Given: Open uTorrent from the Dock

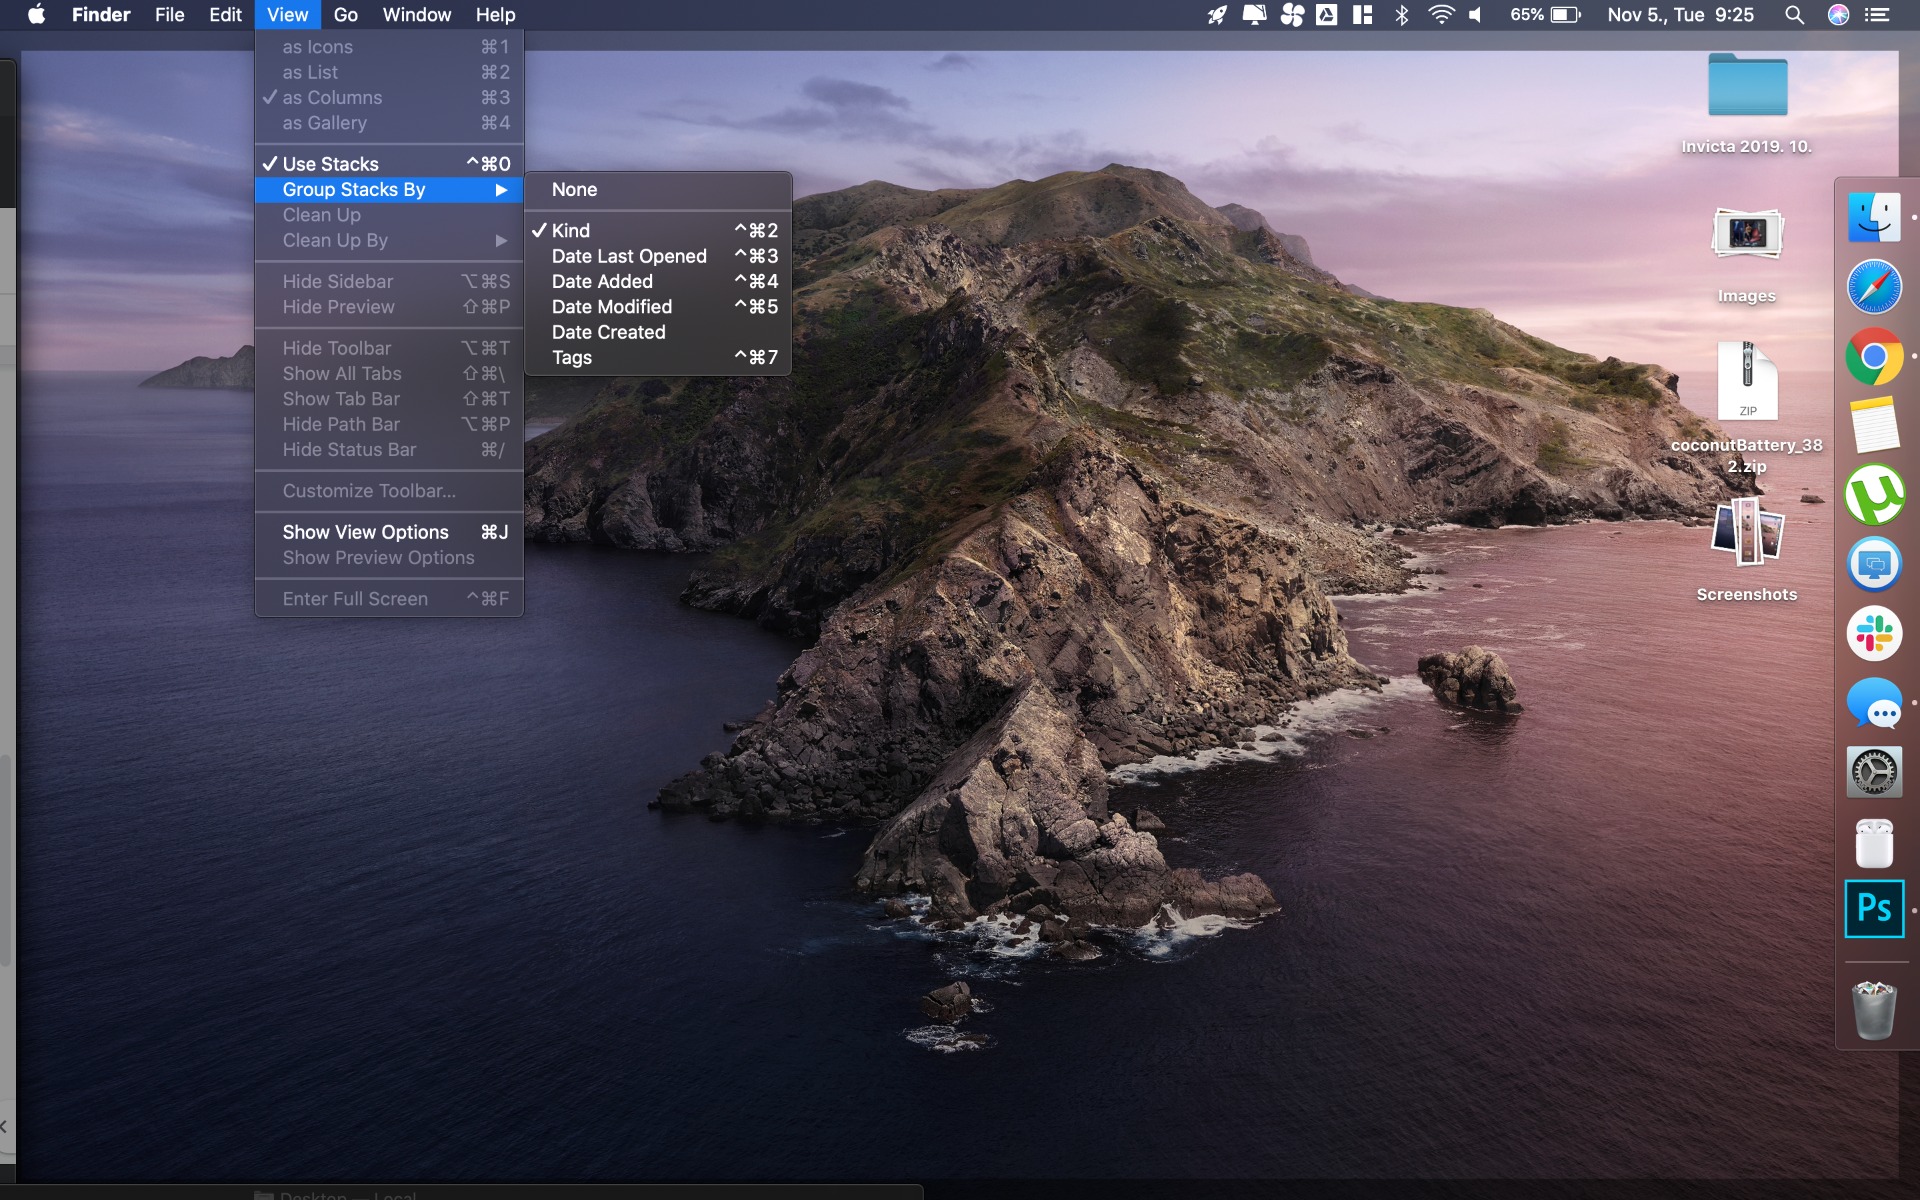Looking at the screenshot, I should (x=1874, y=495).
